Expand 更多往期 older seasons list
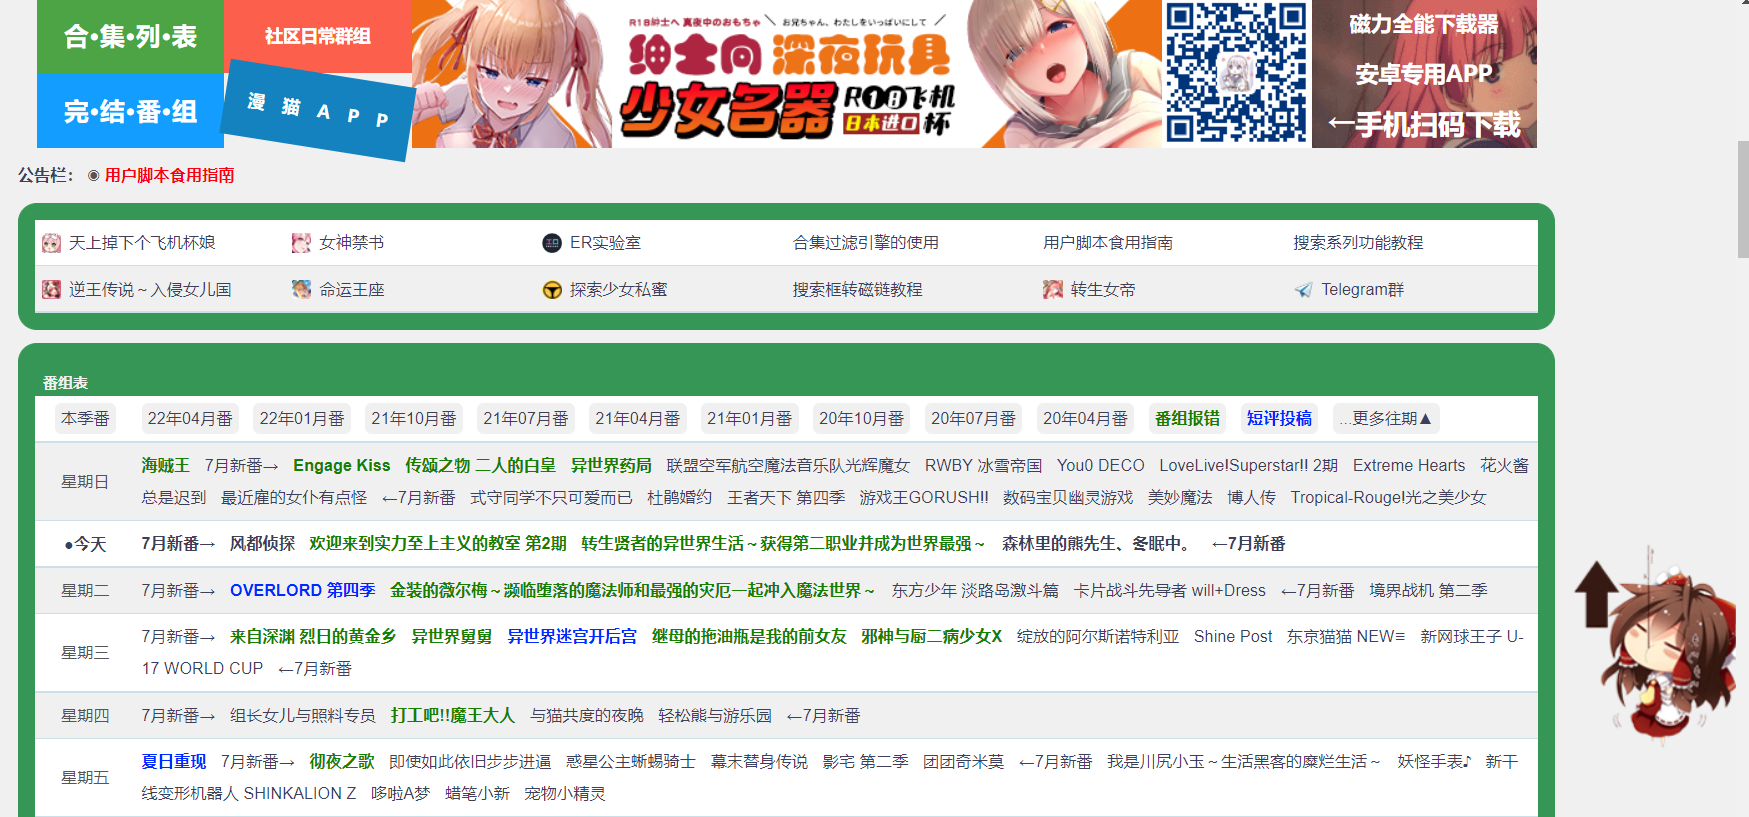This screenshot has width=1749, height=817. tap(1386, 419)
